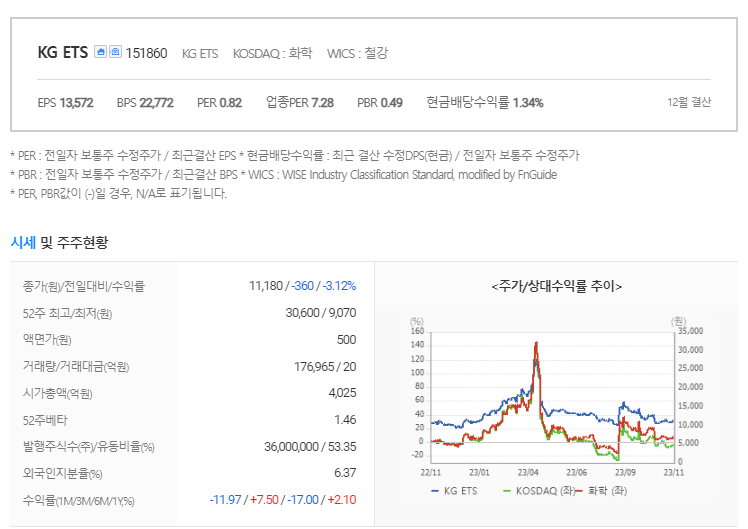Click the gray KG ETS English name
Screen dimensions: 748x529
pyautogui.click(x=200, y=53)
